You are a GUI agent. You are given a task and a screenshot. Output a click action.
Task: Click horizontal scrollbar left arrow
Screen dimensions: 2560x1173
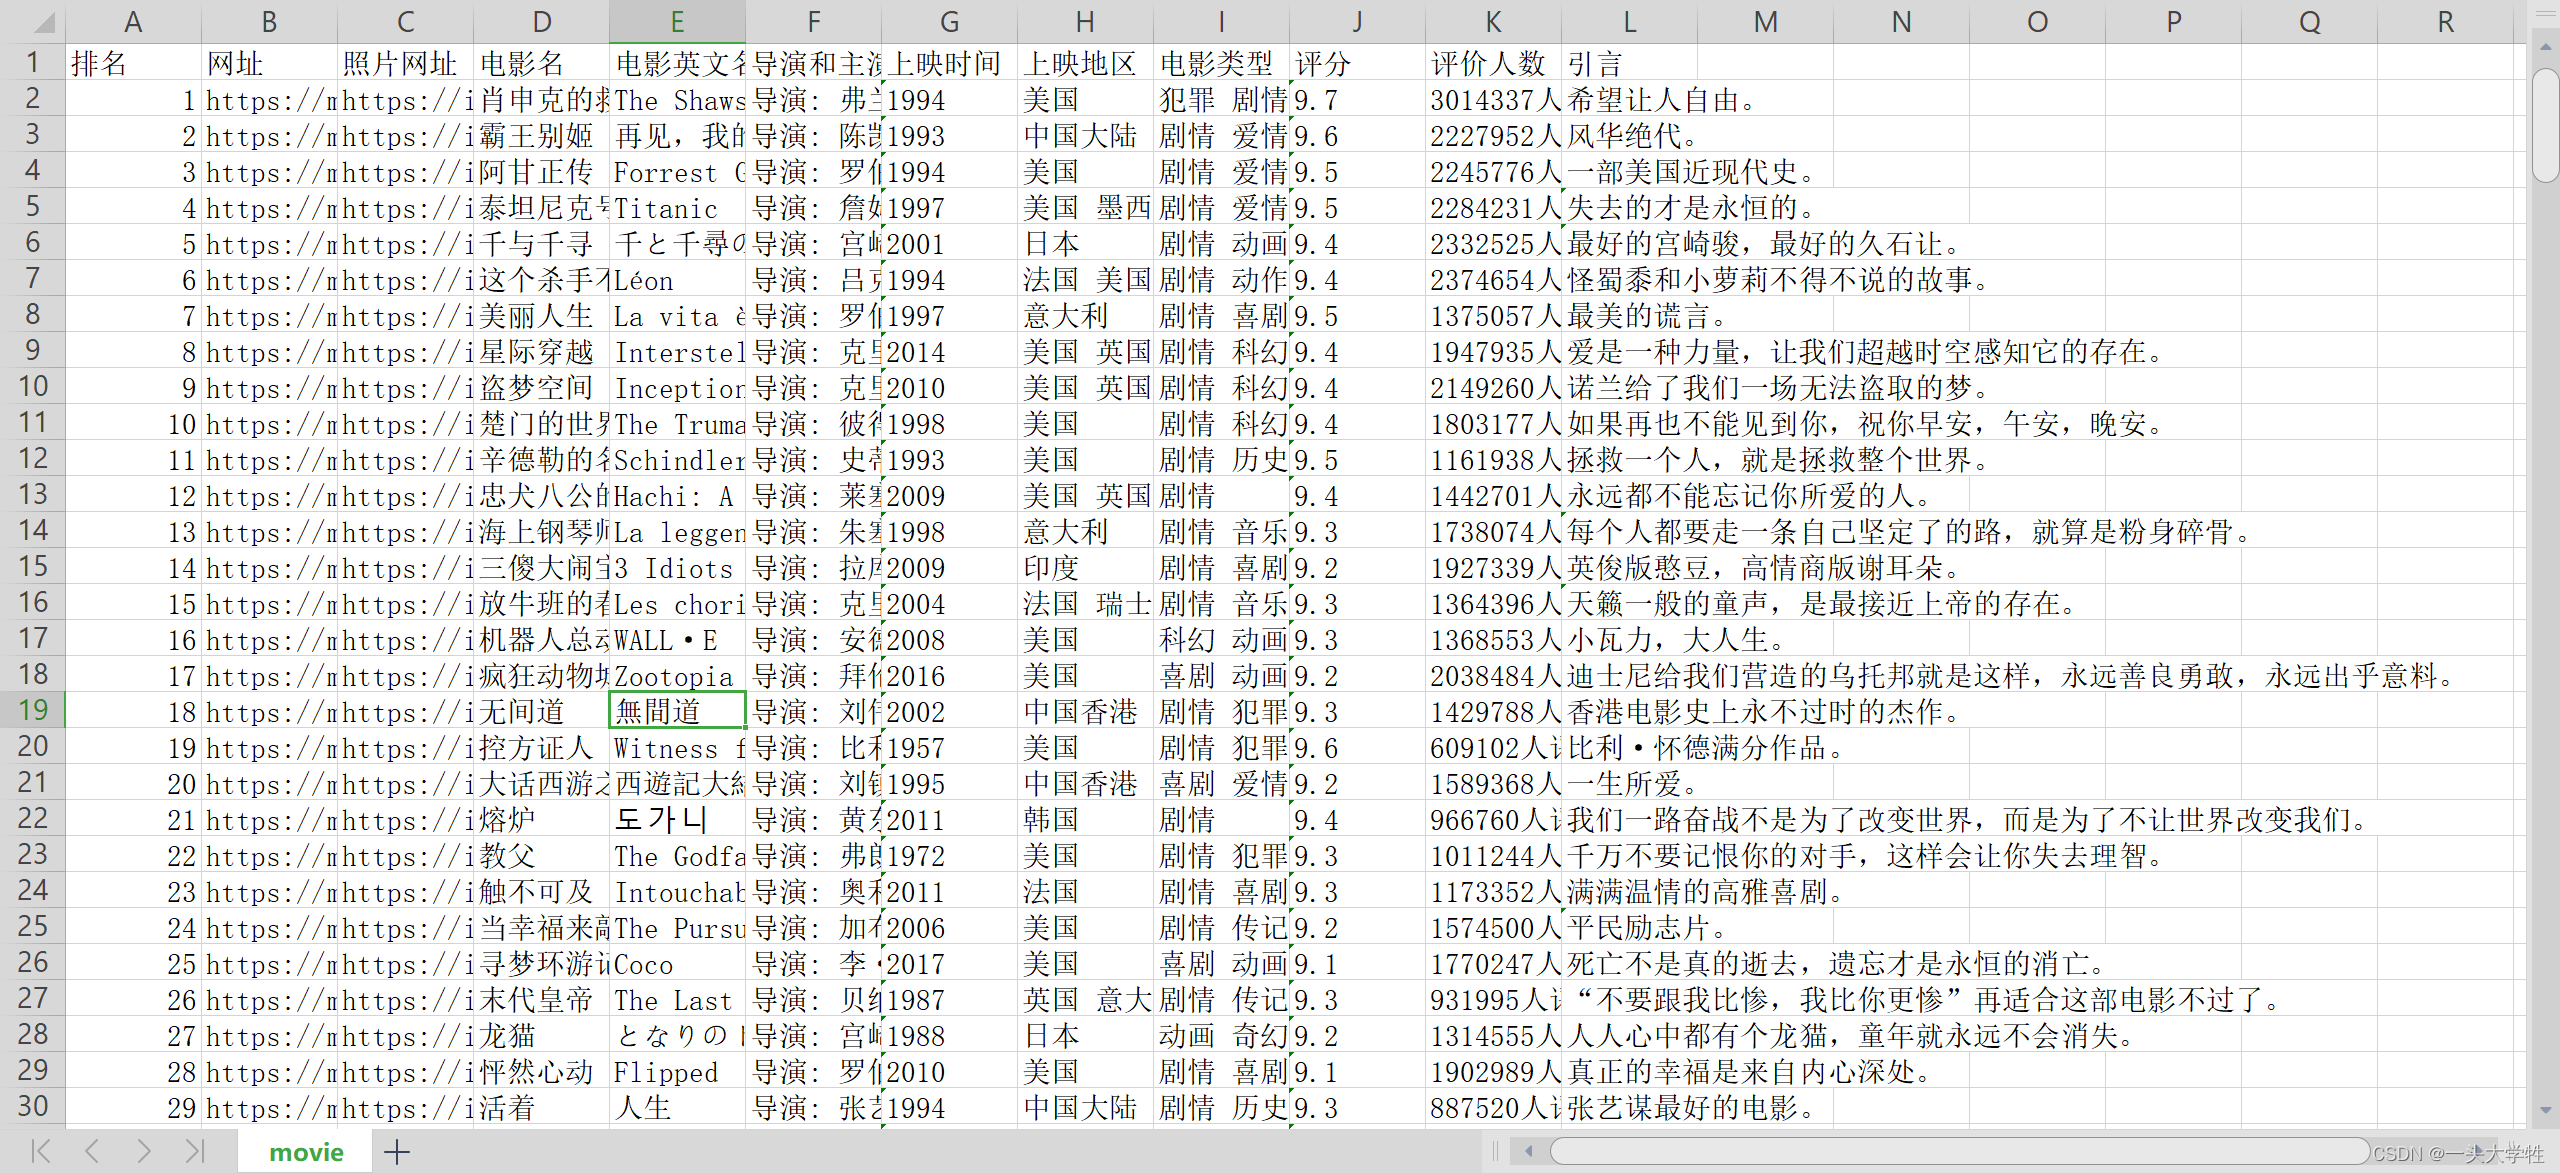(1528, 1151)
